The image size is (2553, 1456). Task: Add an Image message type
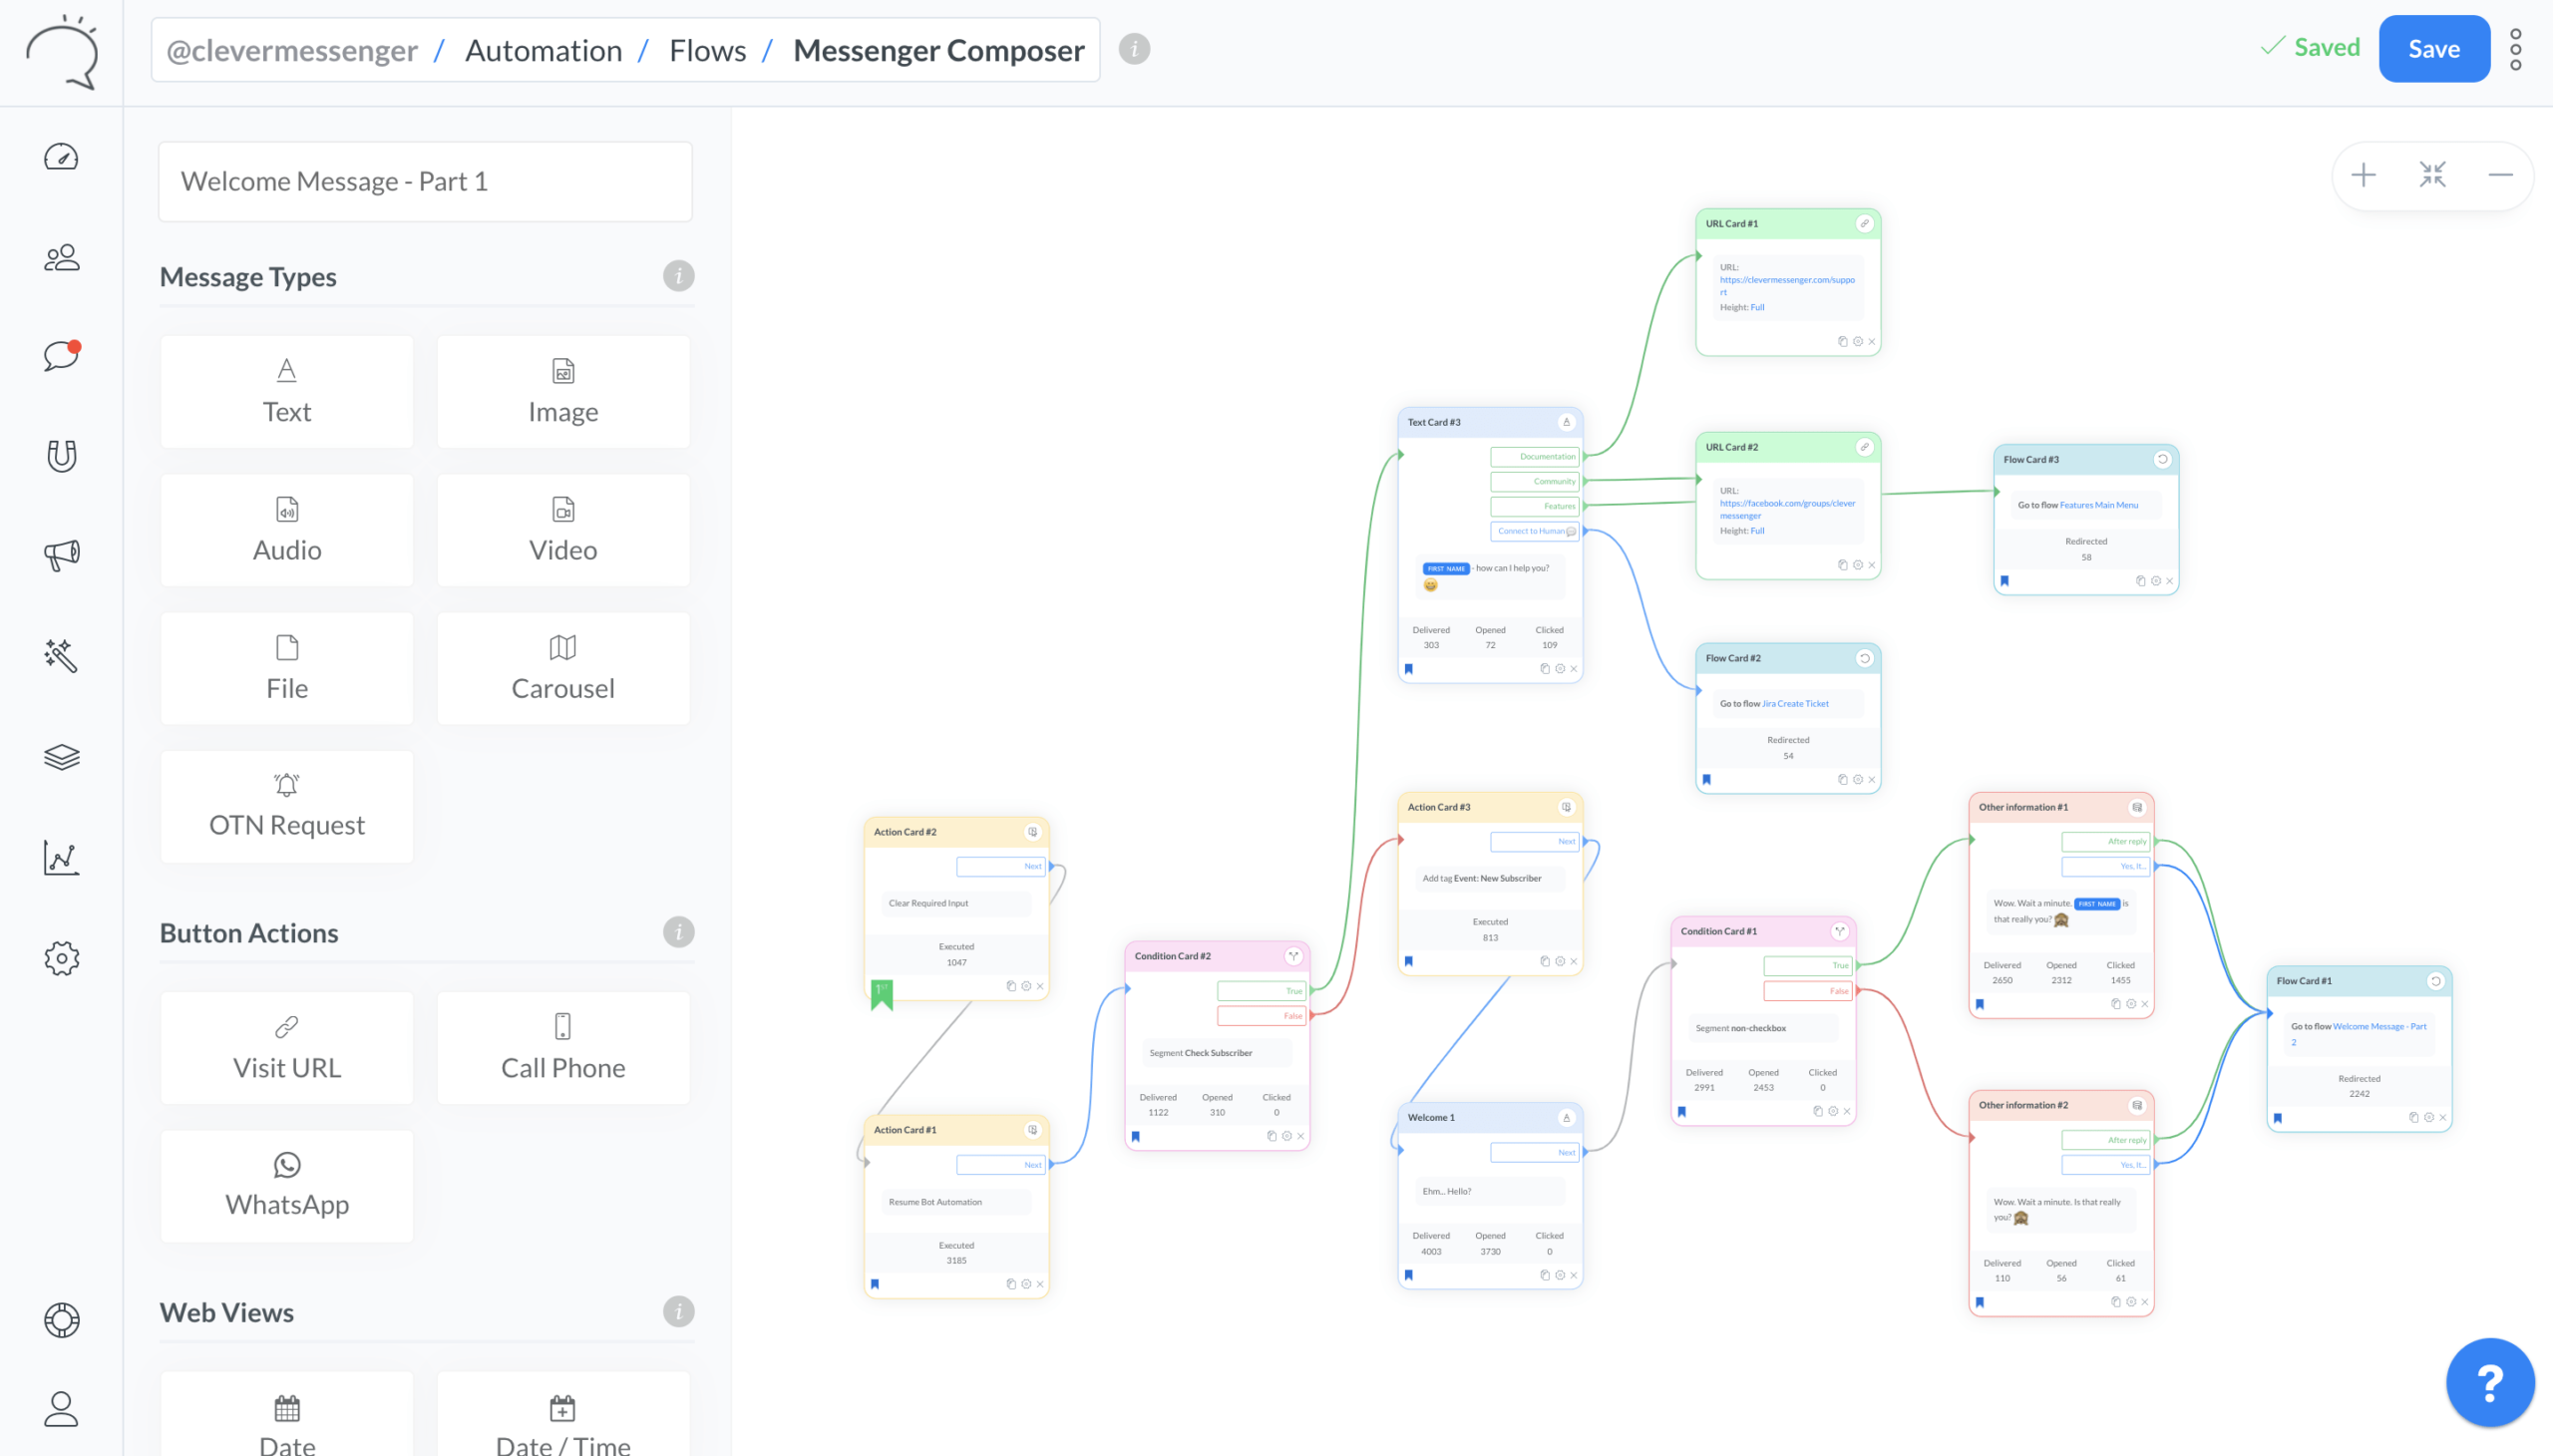[x=563, y=392]
